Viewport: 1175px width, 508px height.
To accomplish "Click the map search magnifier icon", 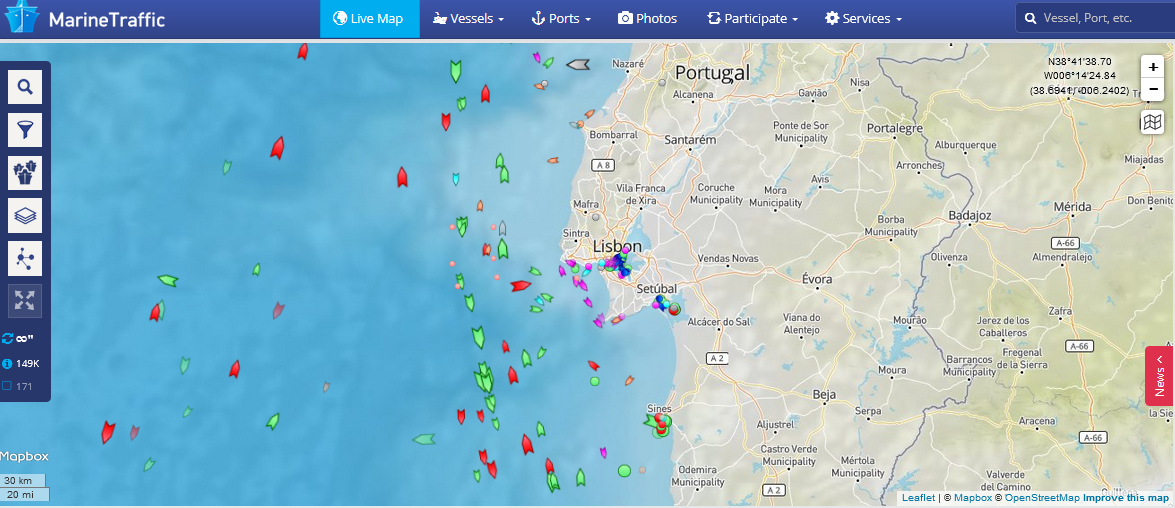I will click(x=24, y=87).
